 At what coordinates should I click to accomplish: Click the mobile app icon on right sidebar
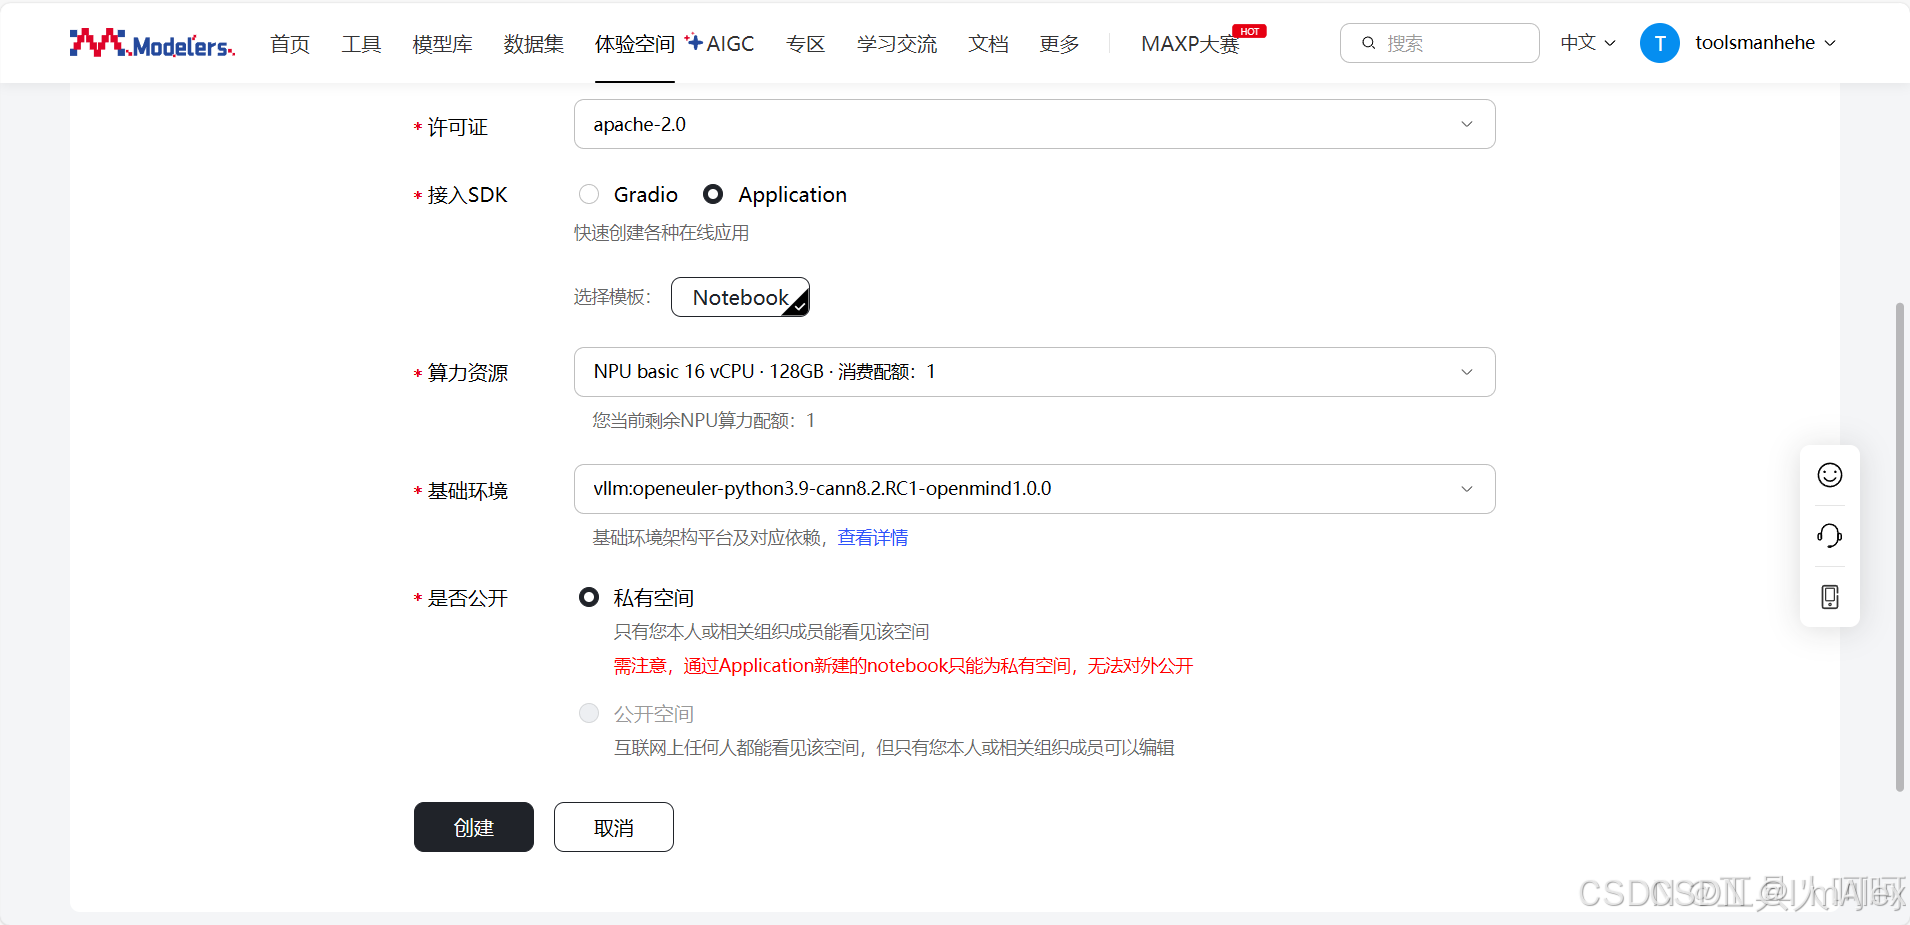click(x=1830, y=597)
